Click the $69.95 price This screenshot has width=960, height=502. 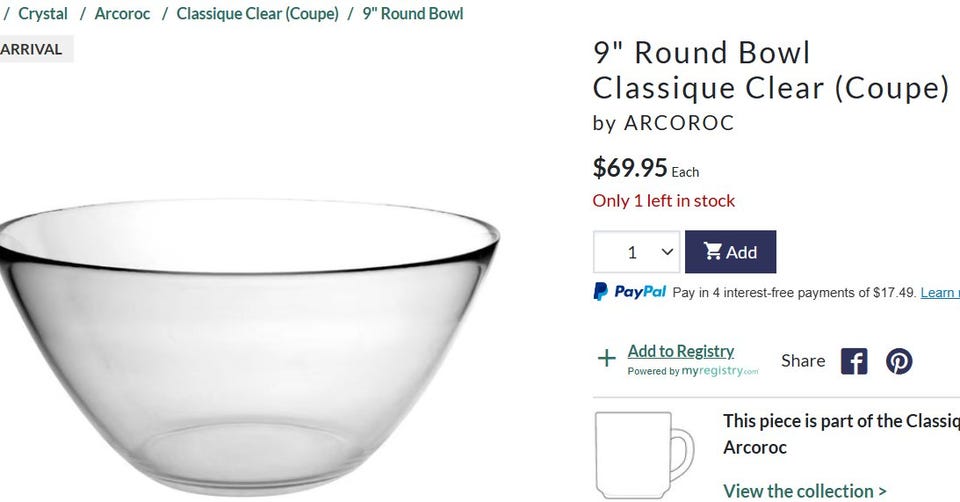[x=630, y=167]
